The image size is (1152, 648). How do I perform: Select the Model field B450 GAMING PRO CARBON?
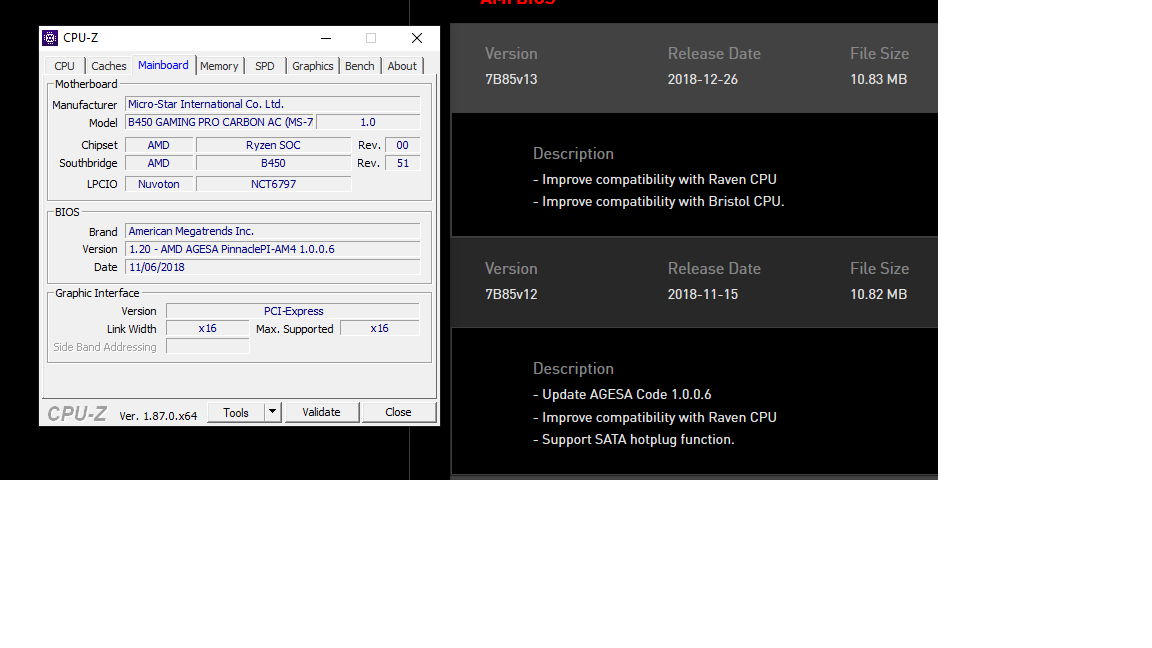220,122
